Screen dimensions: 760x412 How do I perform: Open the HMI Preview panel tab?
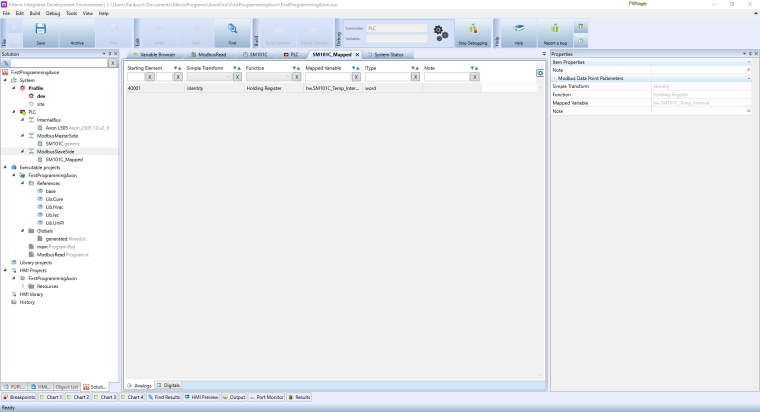pyautogui.click(x=202, y=397)
